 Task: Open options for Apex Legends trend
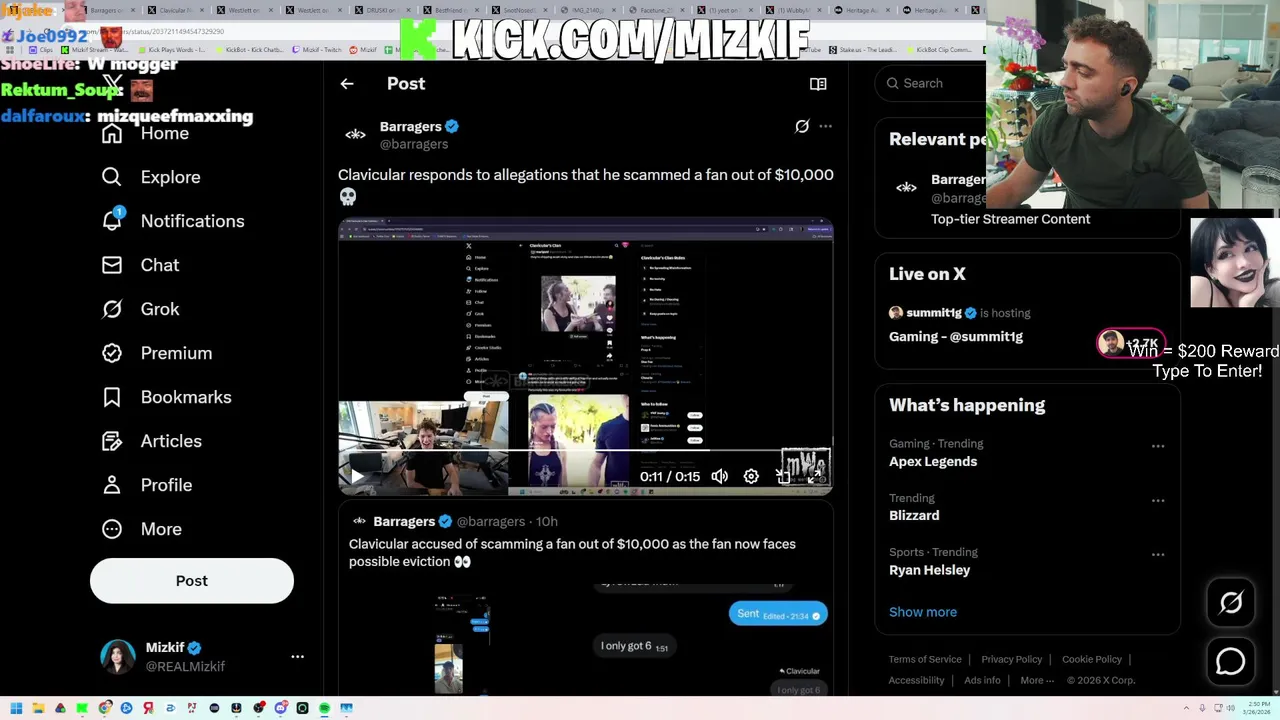(1158, 446)
